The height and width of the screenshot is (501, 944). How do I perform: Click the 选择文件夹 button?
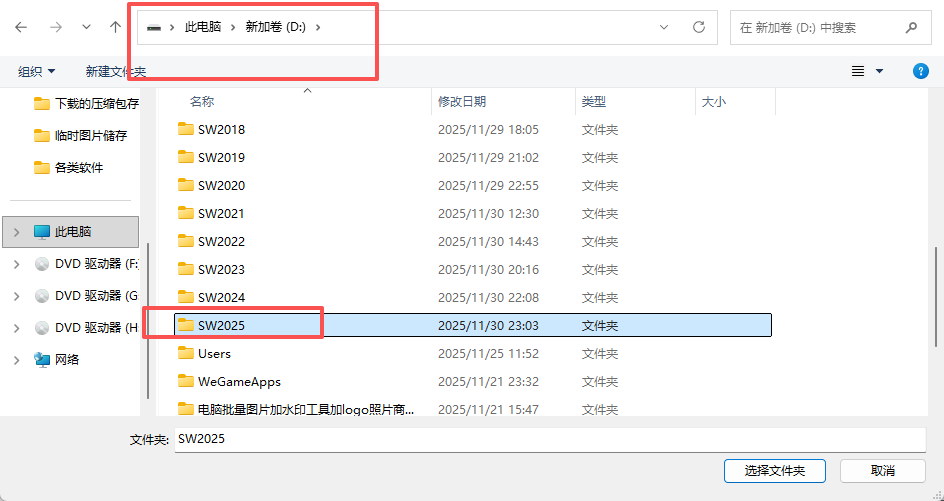[775, 471]
